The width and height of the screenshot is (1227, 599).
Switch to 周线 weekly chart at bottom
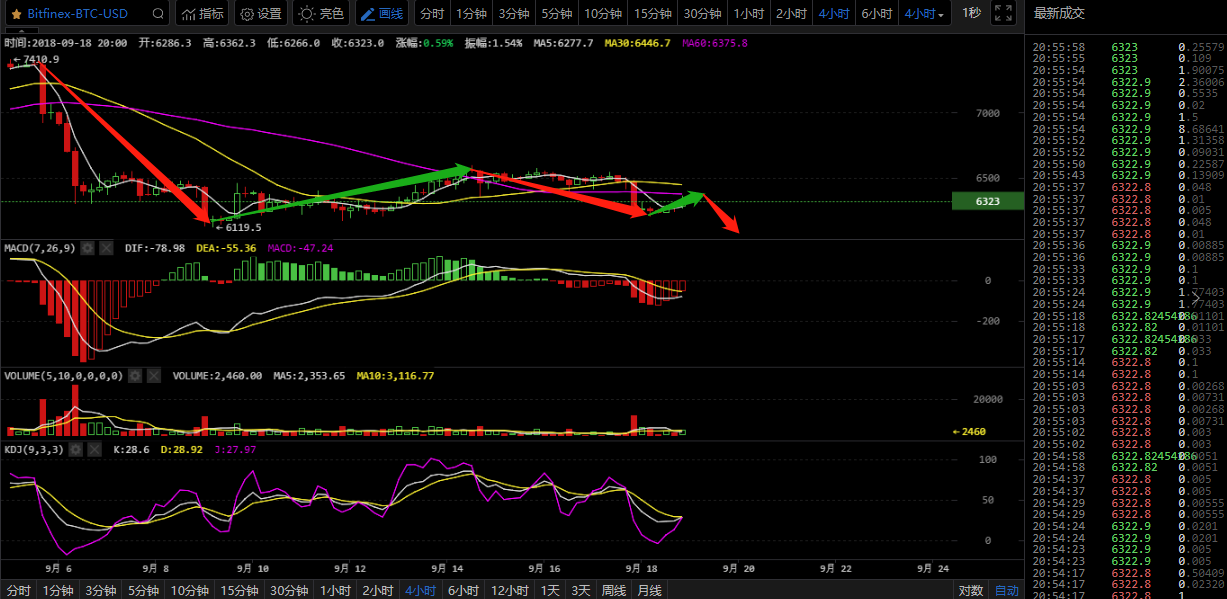point(613,590)
